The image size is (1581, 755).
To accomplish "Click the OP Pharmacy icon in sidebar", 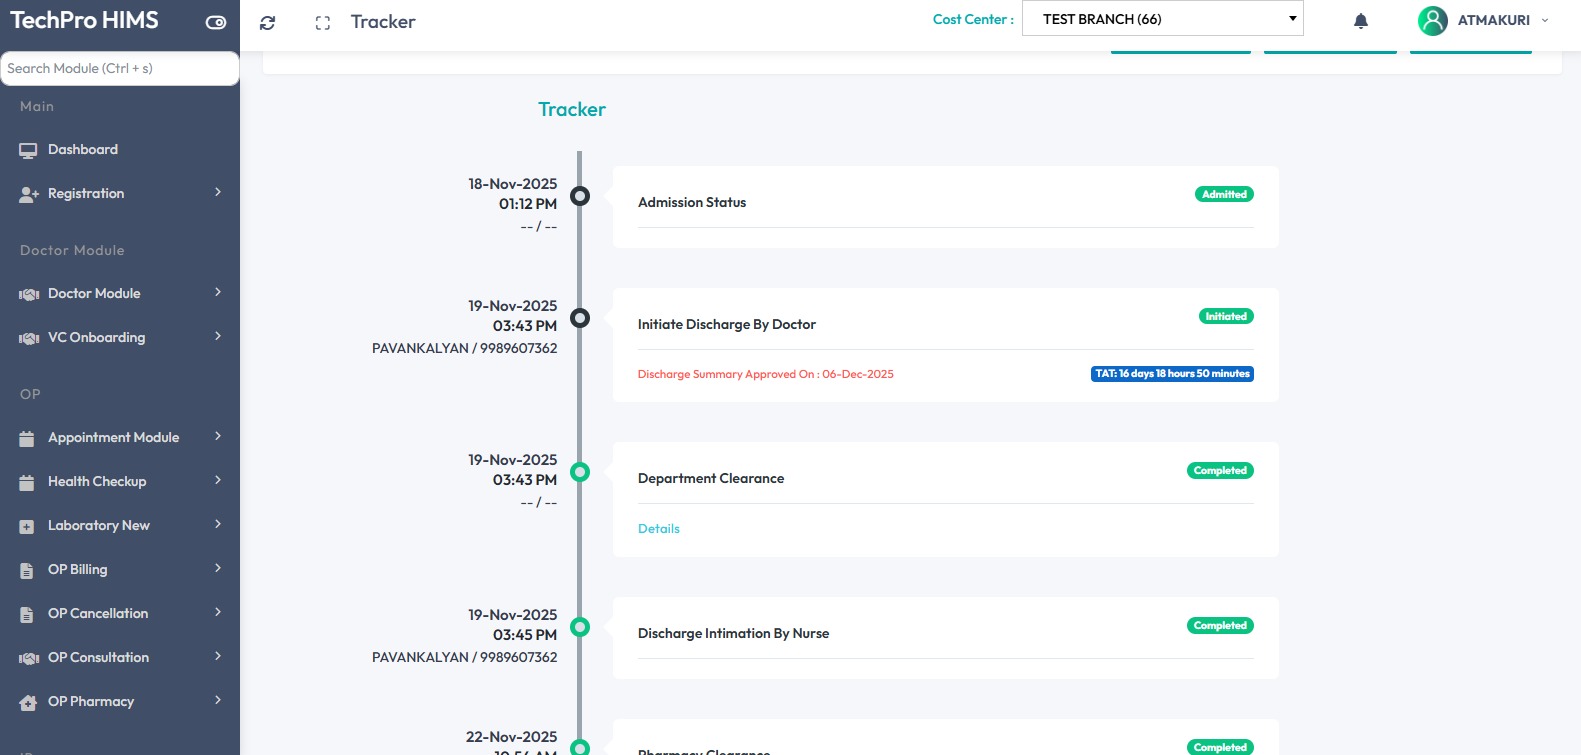I will click(x=28, y=702).
